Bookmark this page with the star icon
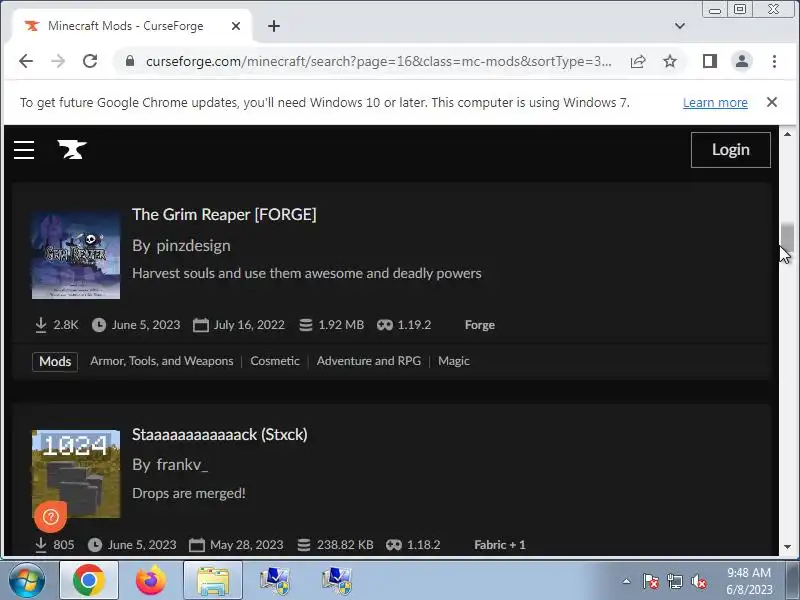This screenshot has height=600, width=800. click(670, 61)
